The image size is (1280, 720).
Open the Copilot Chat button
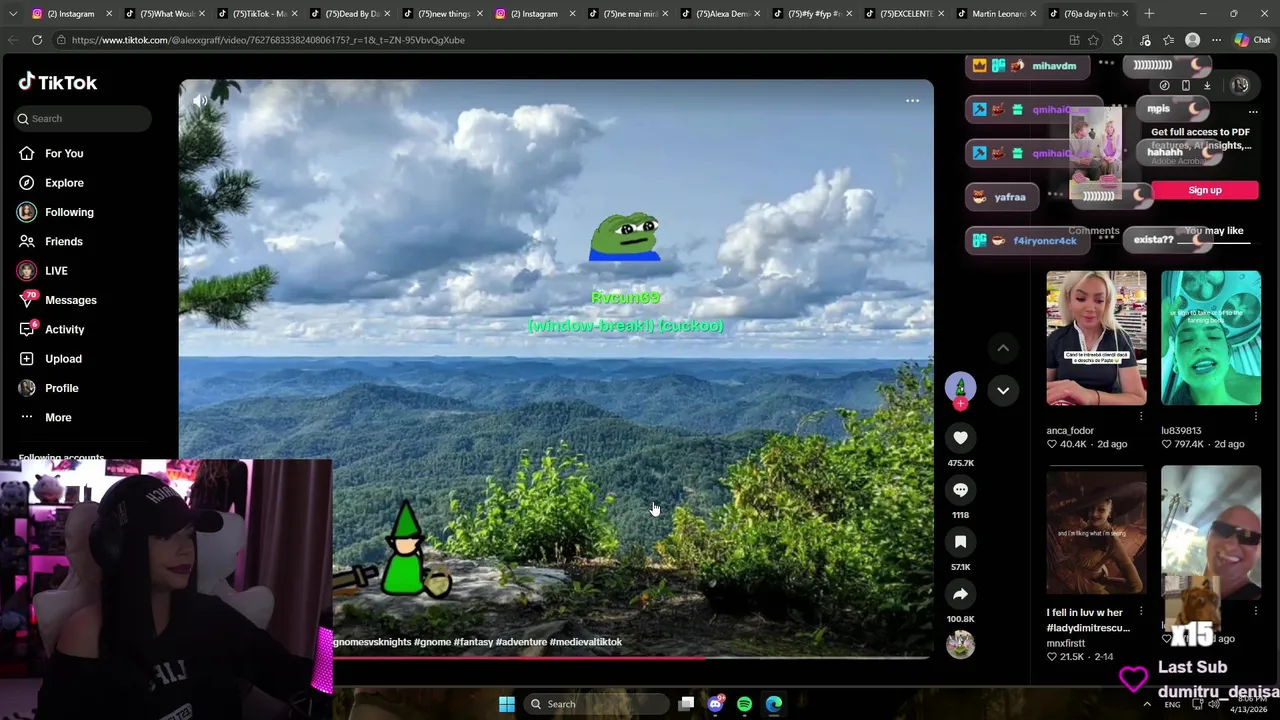click(1252, 40)
